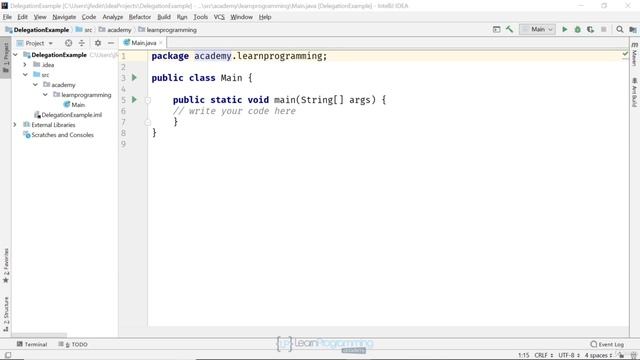The width and height of the screenshot is (640, 360).
Task: Start debugging with the bug icon
Action: tap(578, 29)
